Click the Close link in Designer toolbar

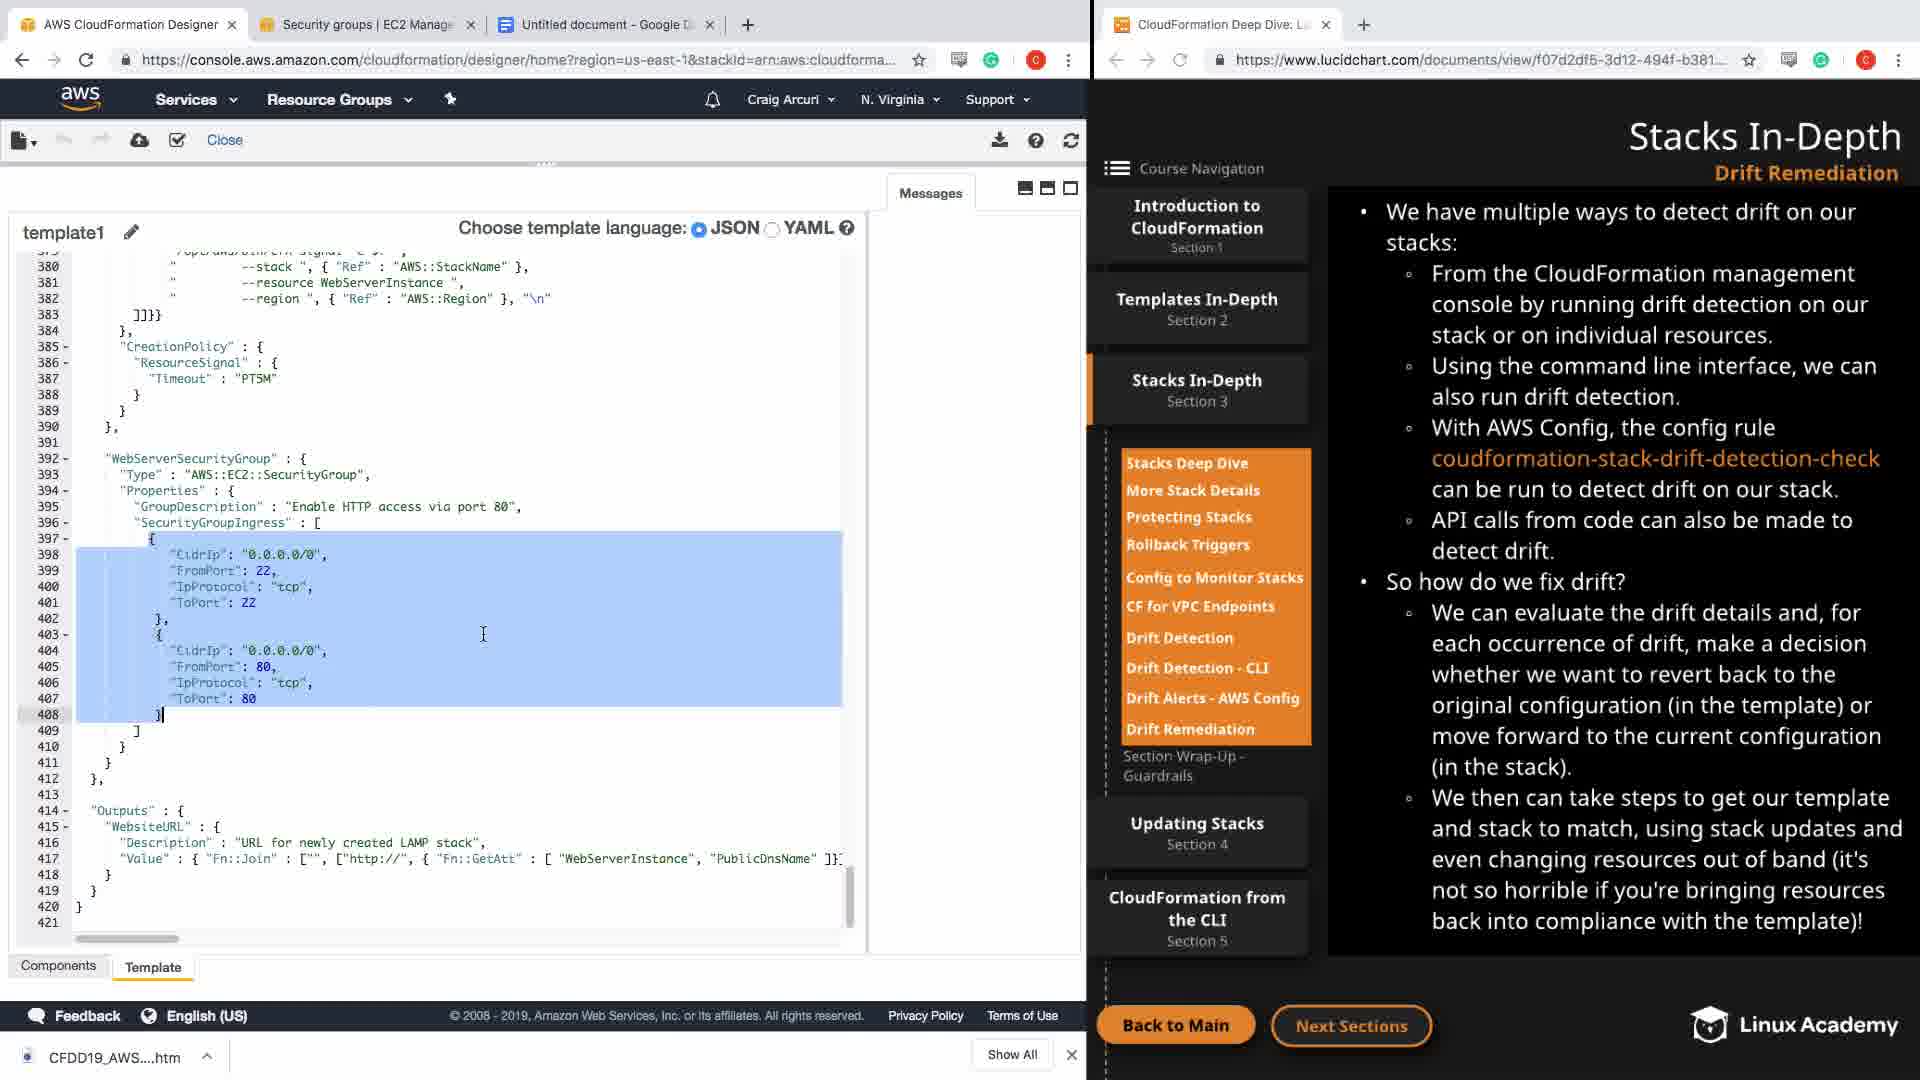224,140
